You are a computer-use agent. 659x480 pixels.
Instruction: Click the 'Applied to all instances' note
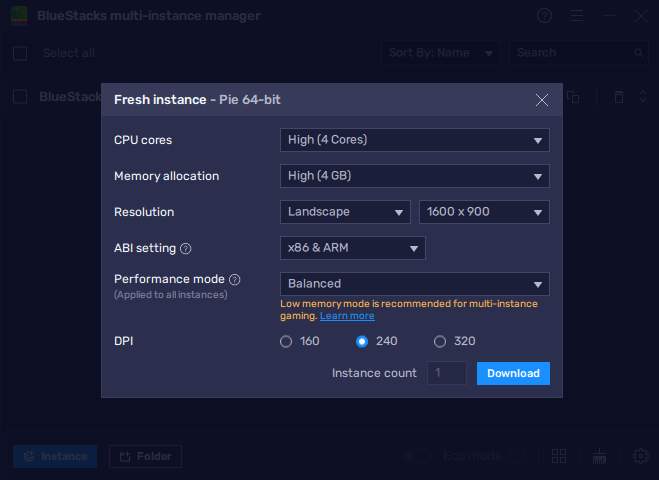171,295
